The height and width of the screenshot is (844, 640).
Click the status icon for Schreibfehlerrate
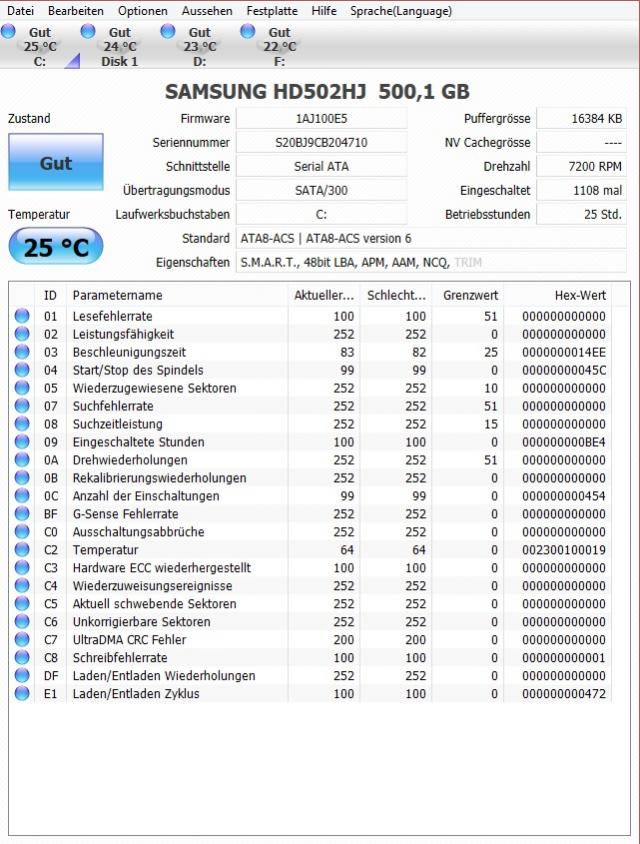[22, 657]
